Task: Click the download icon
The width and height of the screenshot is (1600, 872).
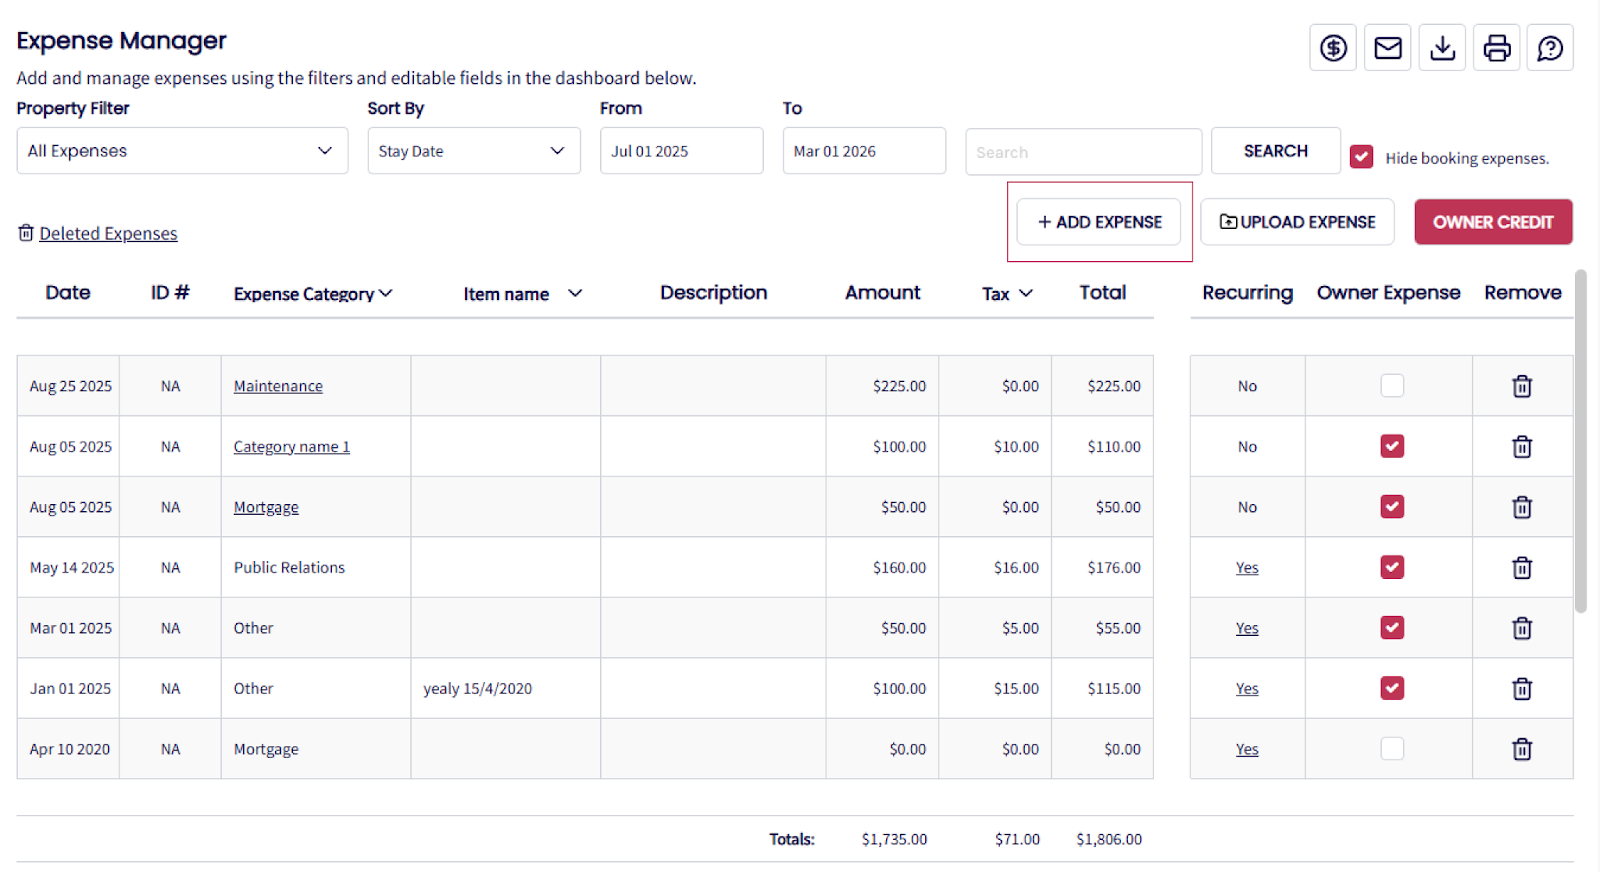Action: tap(1442, 48)
